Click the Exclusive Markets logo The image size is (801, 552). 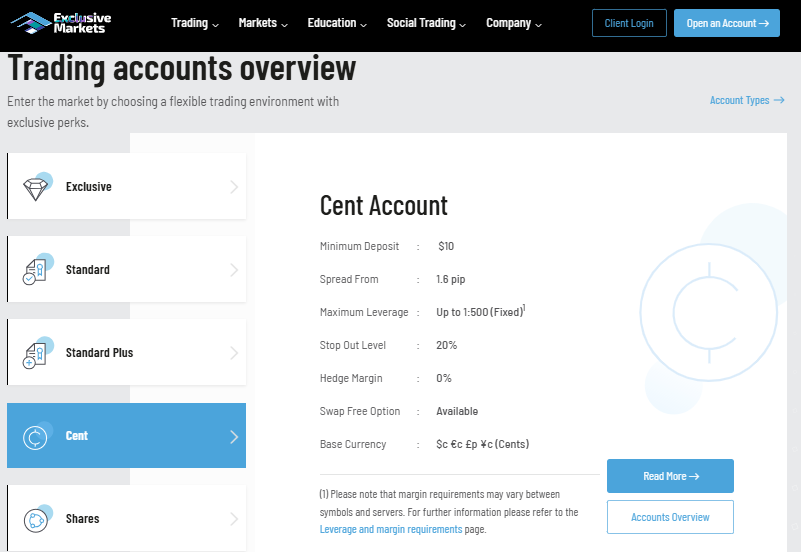[61, 23]
